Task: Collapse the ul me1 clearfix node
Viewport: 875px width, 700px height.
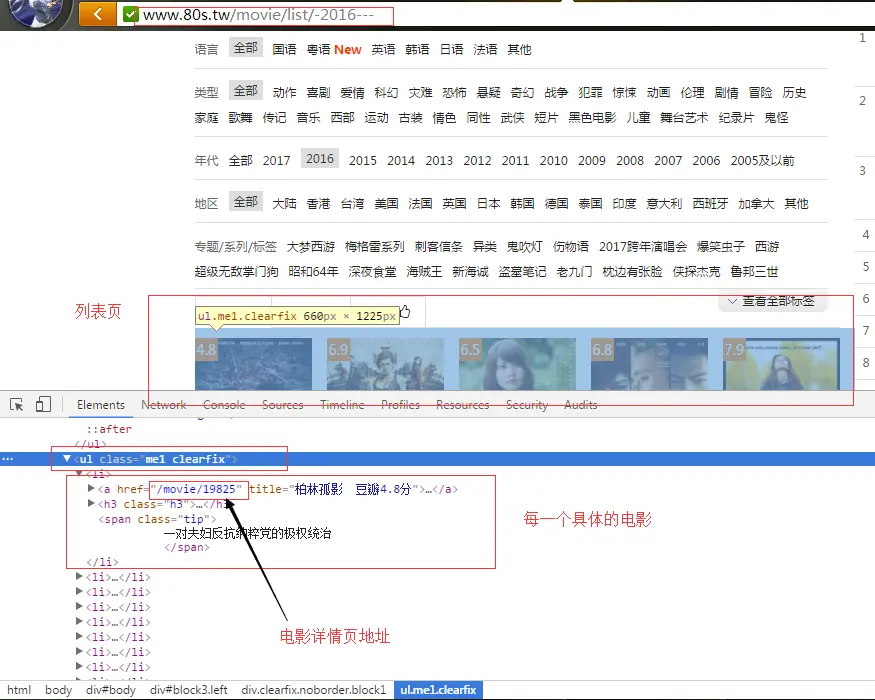Action: [x=67, y=458]
